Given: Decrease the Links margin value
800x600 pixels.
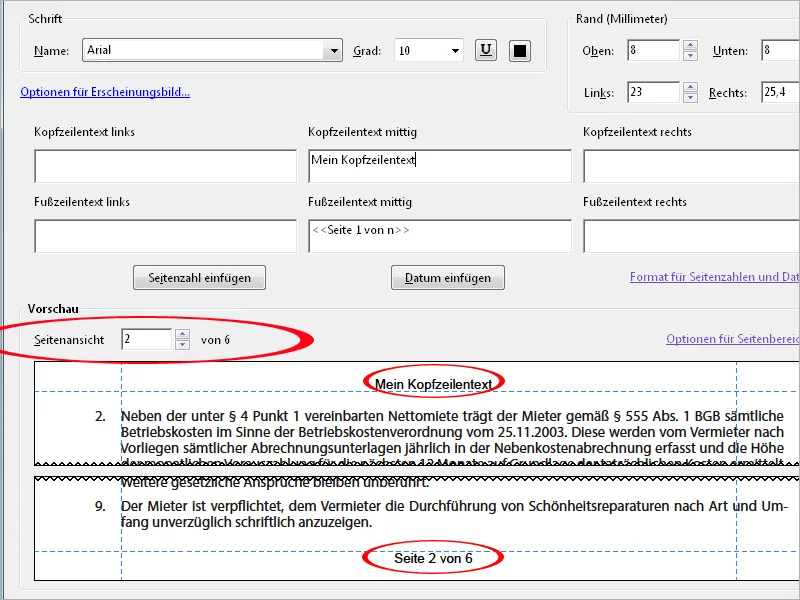Looking at the screenshot, I should pyautogui.click(x=690, y=97).
